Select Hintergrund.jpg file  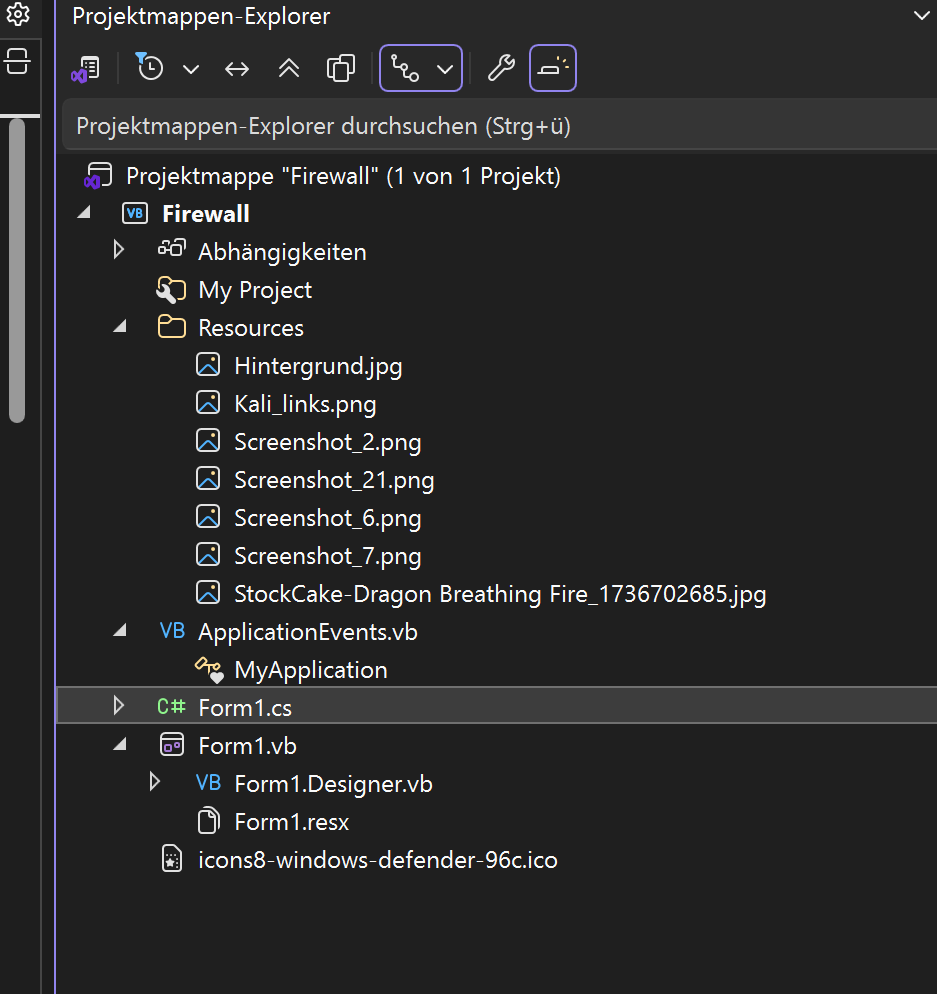318,366
